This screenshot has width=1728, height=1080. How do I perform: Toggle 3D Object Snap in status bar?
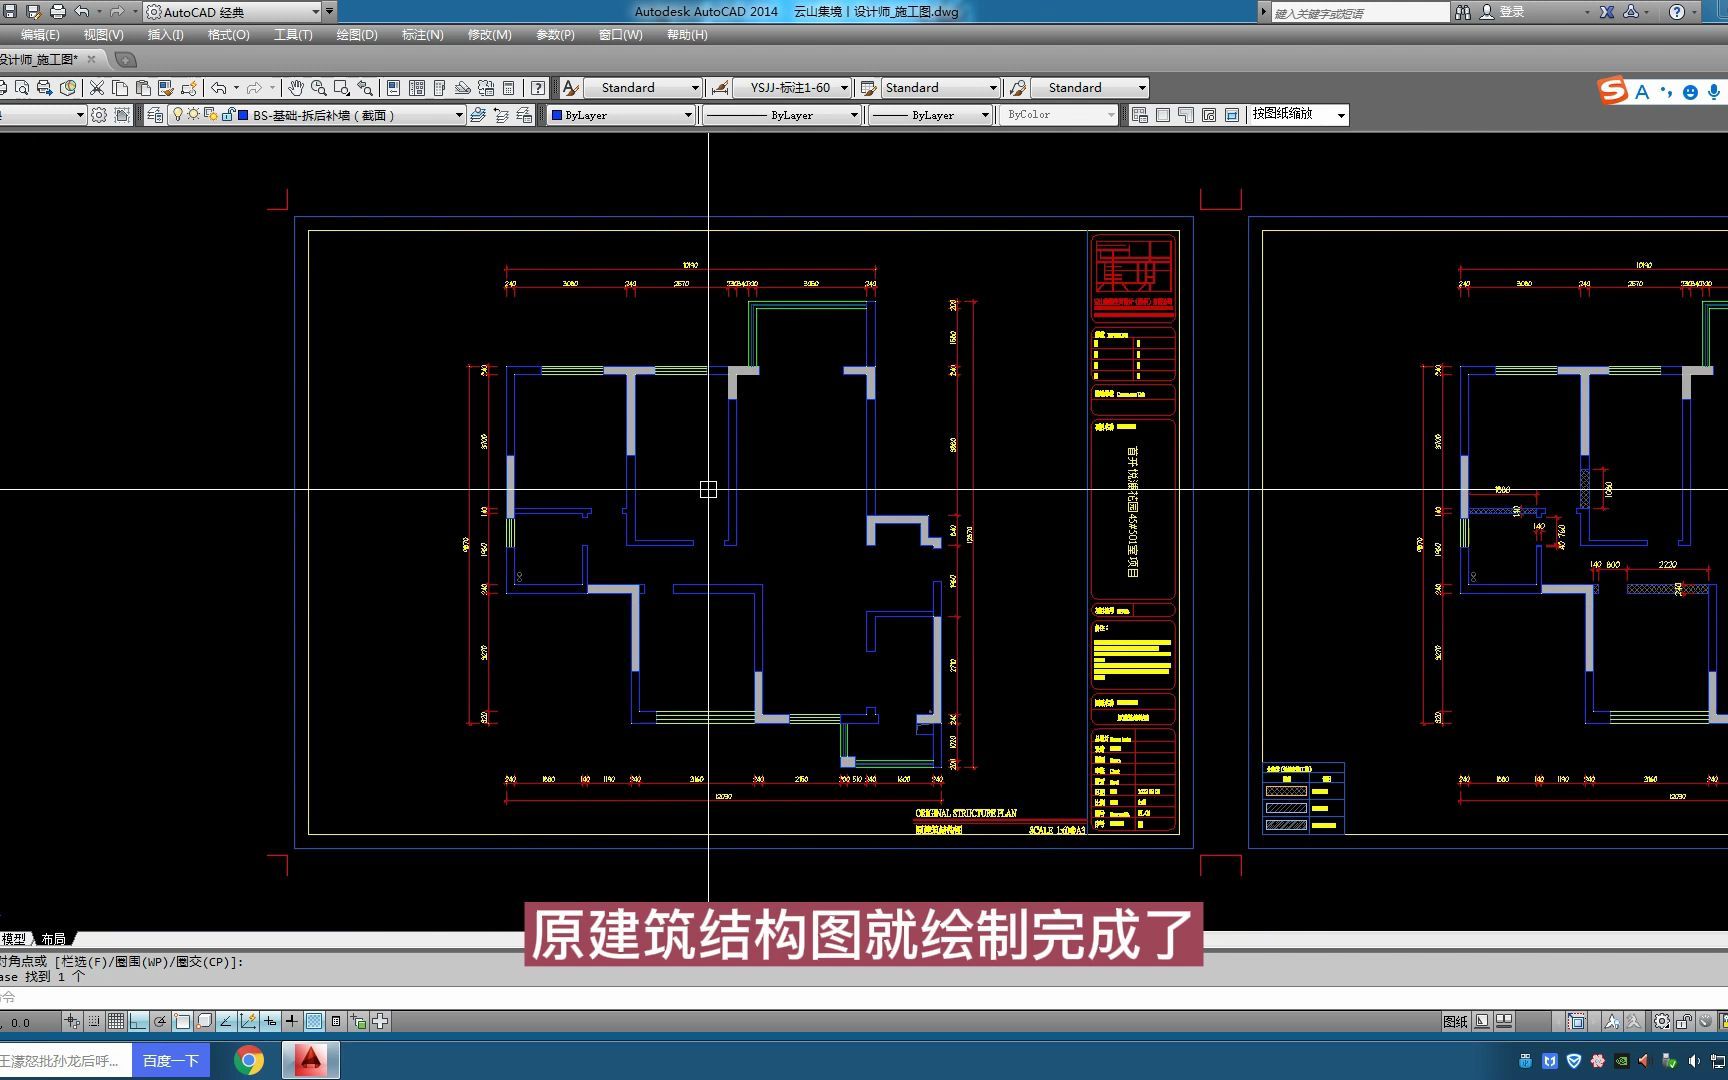pyautogui.click(x=204, y=1021)
